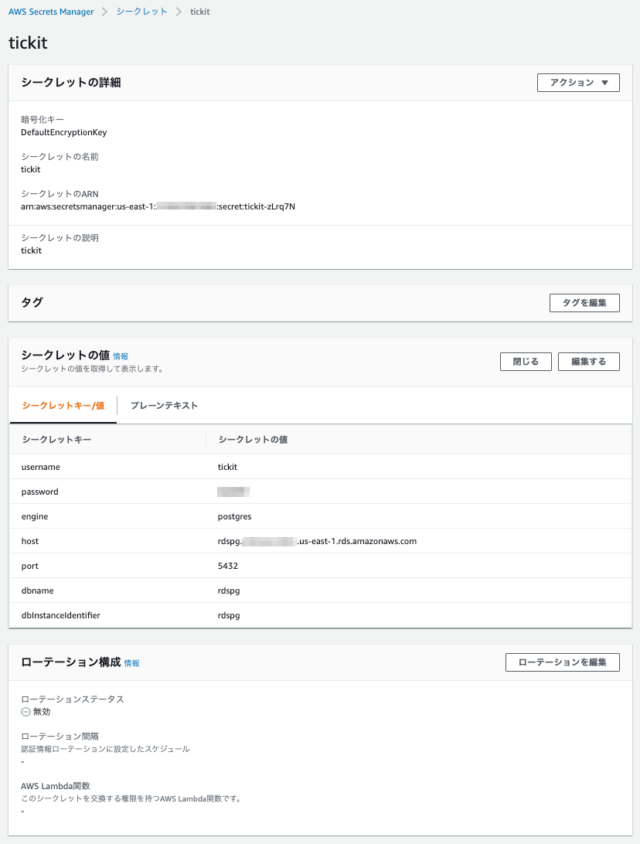Click the username key cell

pyautogui.click(x=40, y=467)
